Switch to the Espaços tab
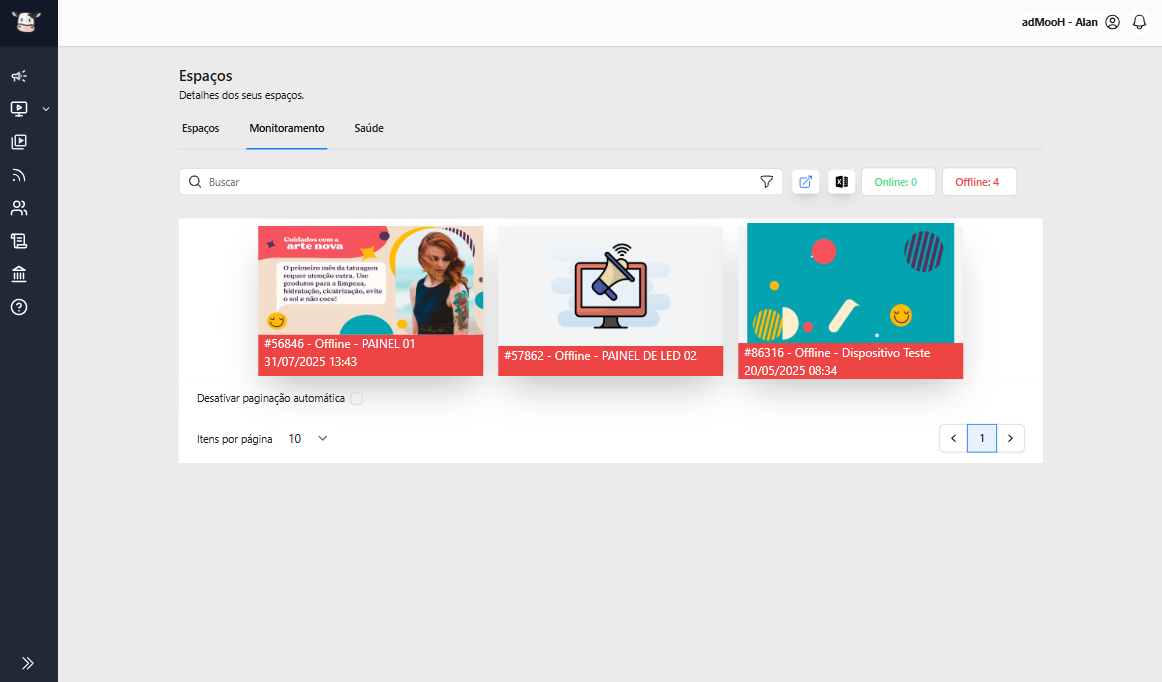 pos(201,128)
